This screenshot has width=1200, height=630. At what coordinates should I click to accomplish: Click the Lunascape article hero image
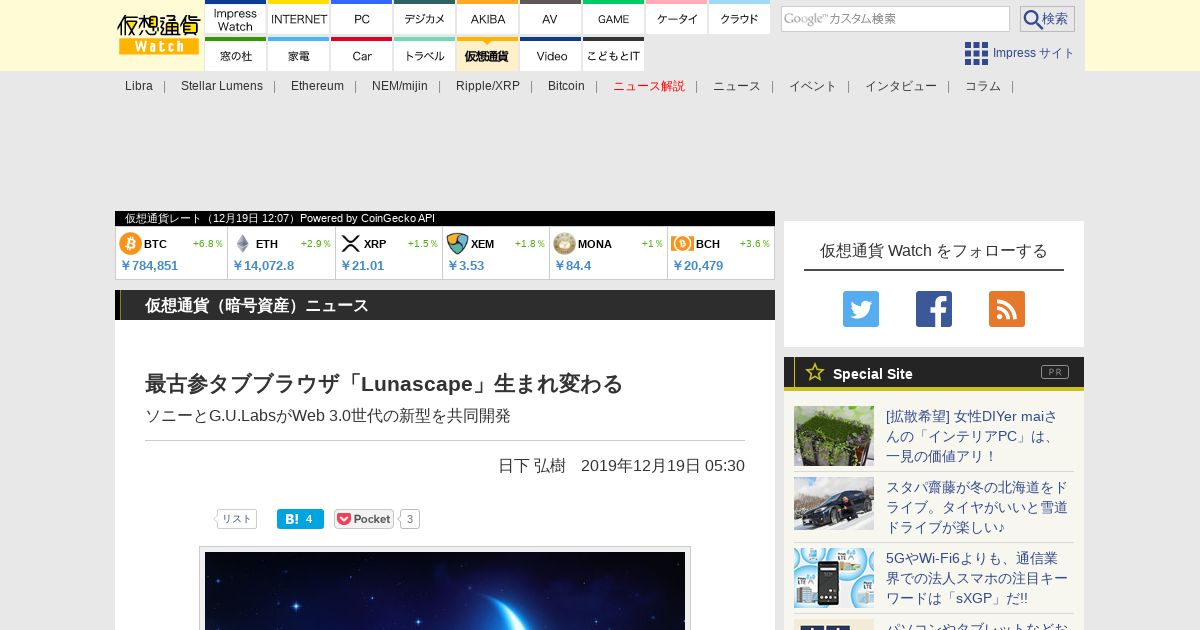pos(445,590)
